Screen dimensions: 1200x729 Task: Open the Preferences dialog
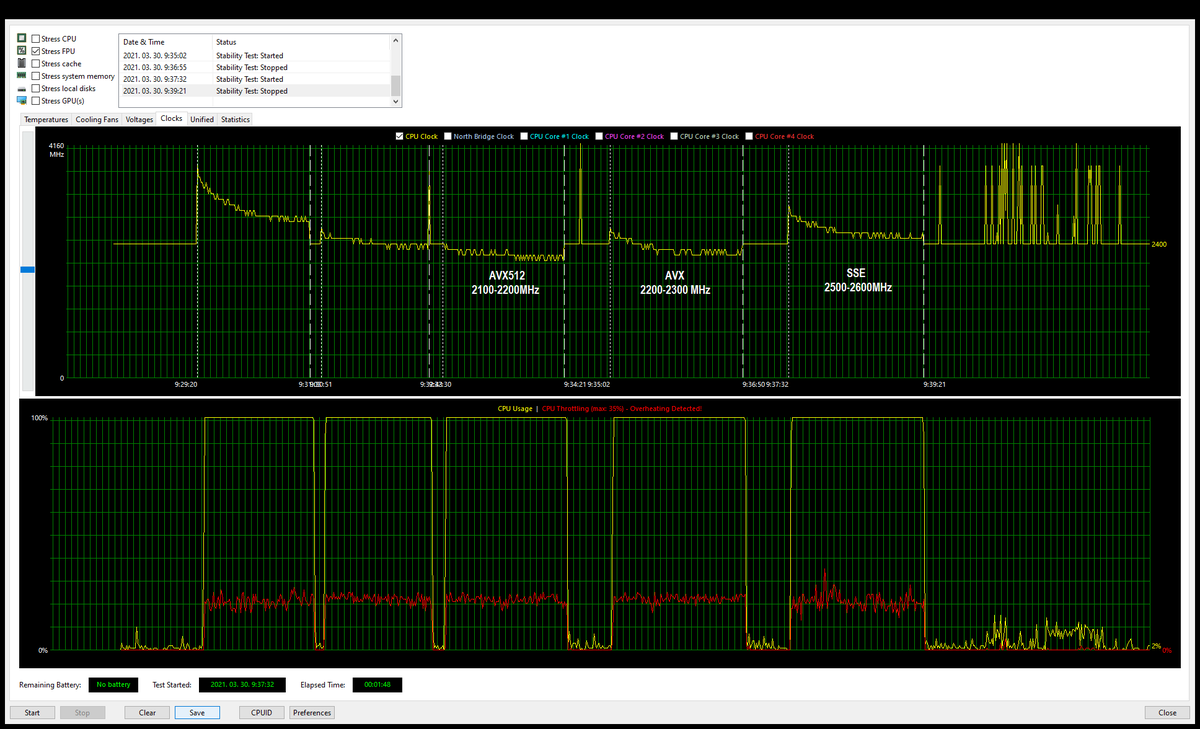tap(312, 713)
